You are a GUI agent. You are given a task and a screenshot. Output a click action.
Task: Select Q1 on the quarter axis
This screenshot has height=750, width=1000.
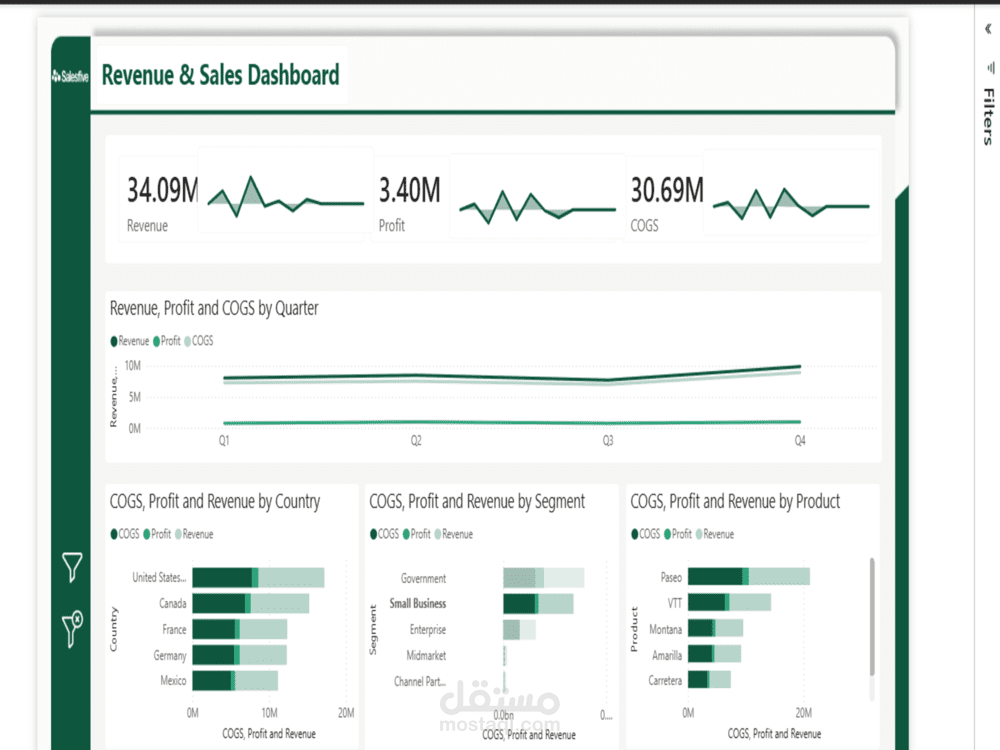[x=224, y=441]
